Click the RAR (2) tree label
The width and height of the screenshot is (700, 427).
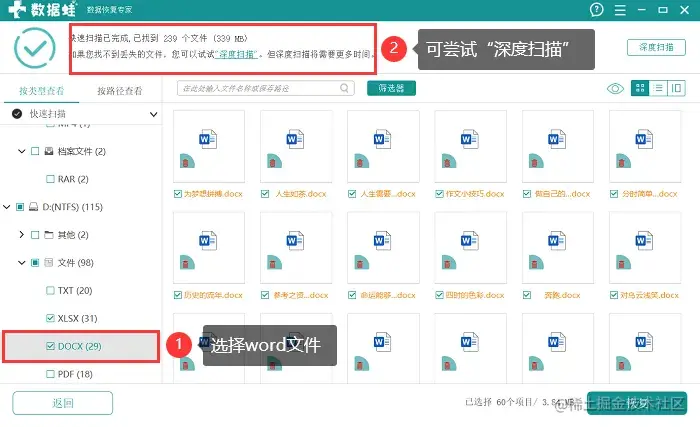click(x=73, y=179)
